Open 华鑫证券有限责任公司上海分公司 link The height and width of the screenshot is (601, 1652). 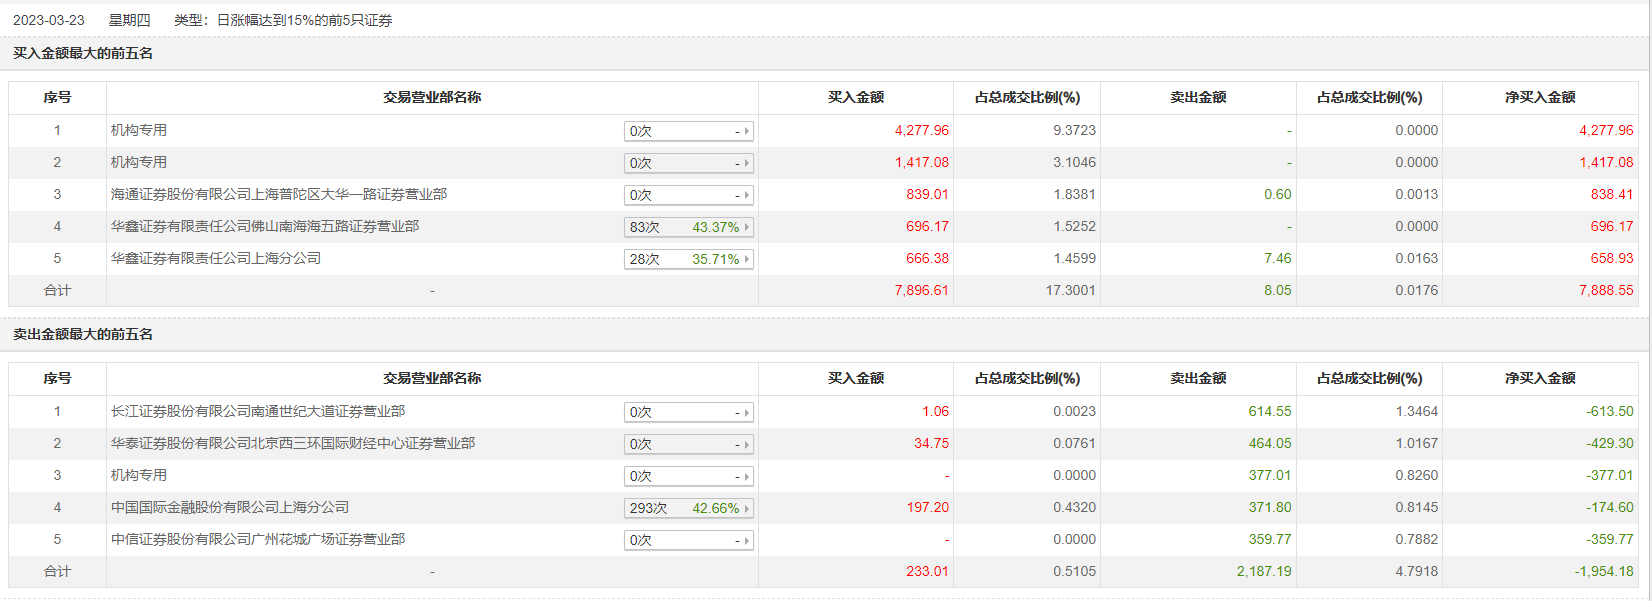click(216, 258)
